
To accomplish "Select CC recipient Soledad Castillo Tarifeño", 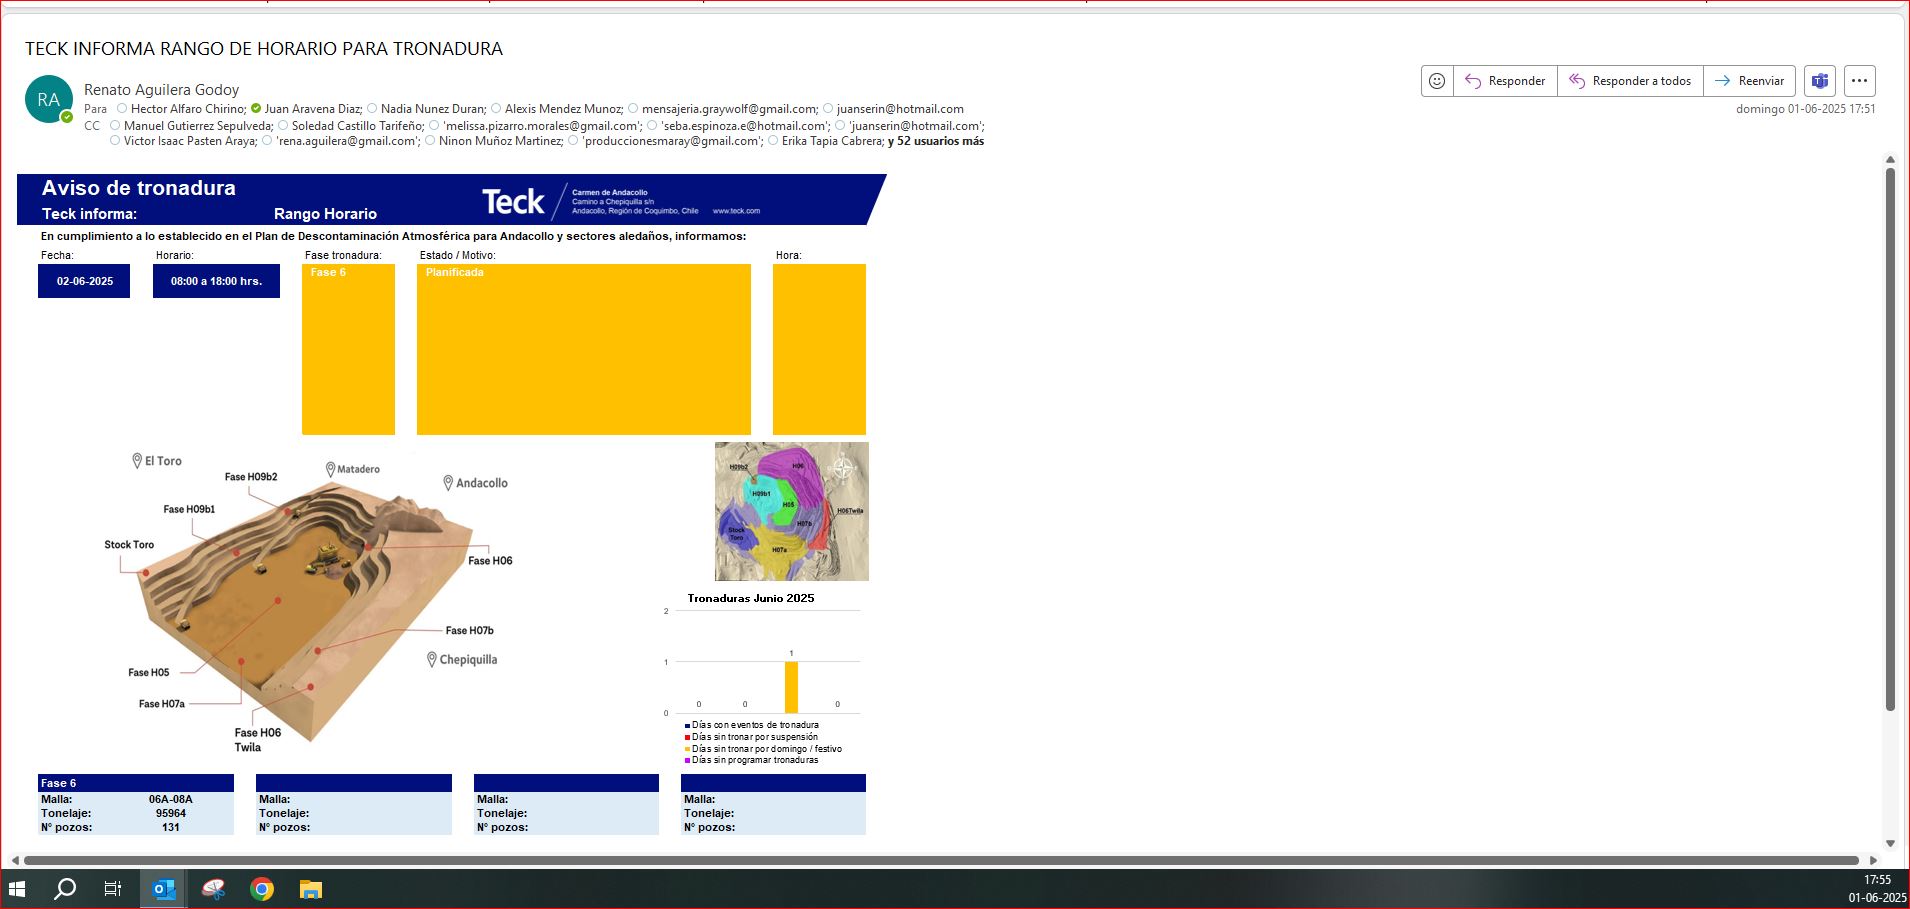I will [x=357, y=126].
